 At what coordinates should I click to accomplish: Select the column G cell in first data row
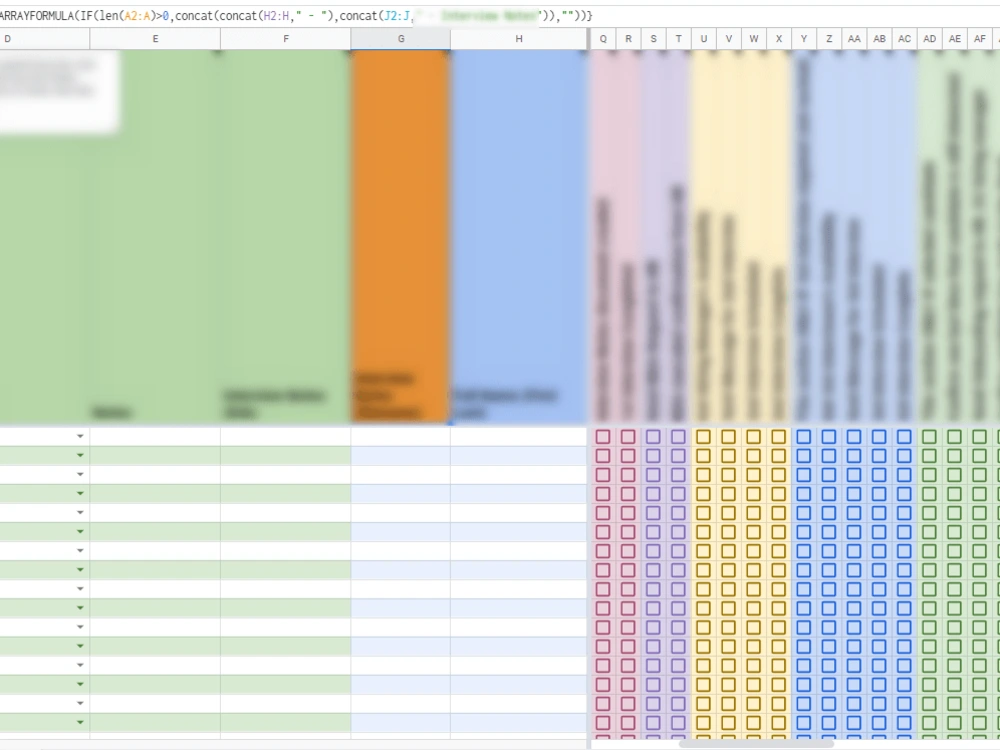click(x=401, y=437)
